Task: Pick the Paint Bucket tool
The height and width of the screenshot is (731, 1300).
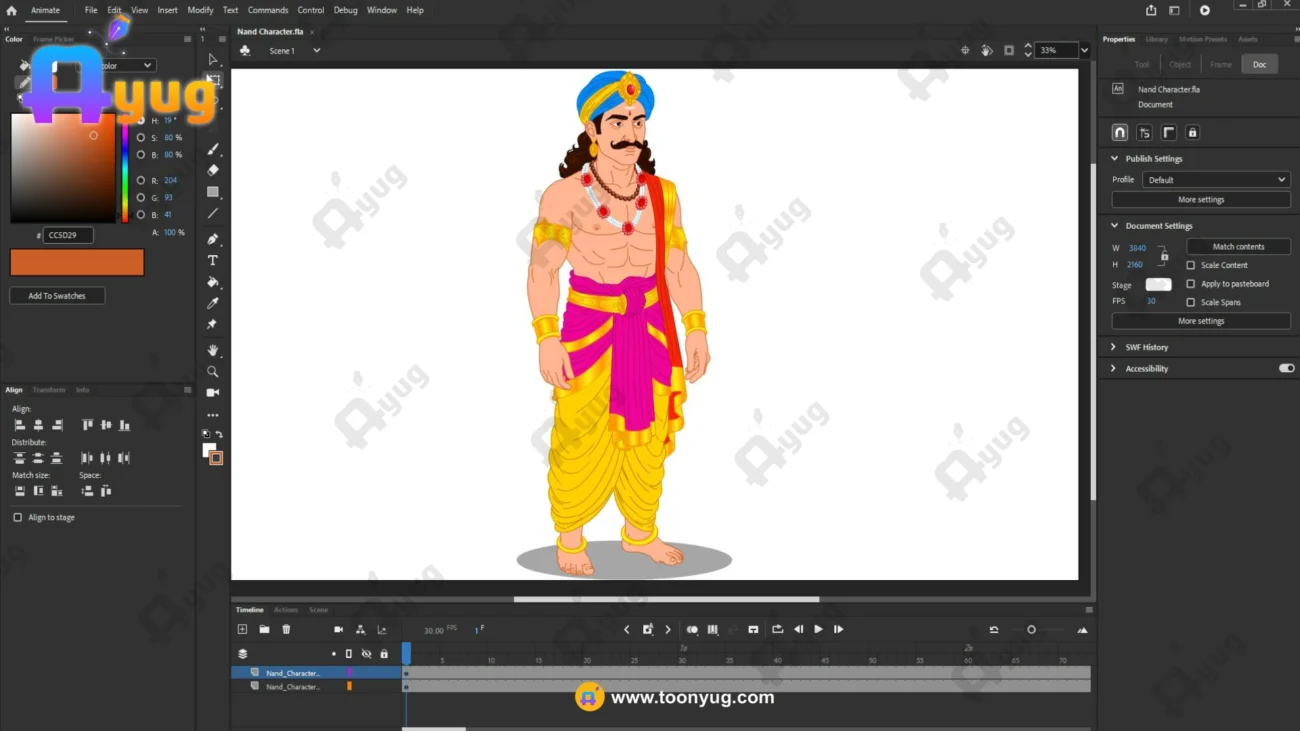Action: 213,282
